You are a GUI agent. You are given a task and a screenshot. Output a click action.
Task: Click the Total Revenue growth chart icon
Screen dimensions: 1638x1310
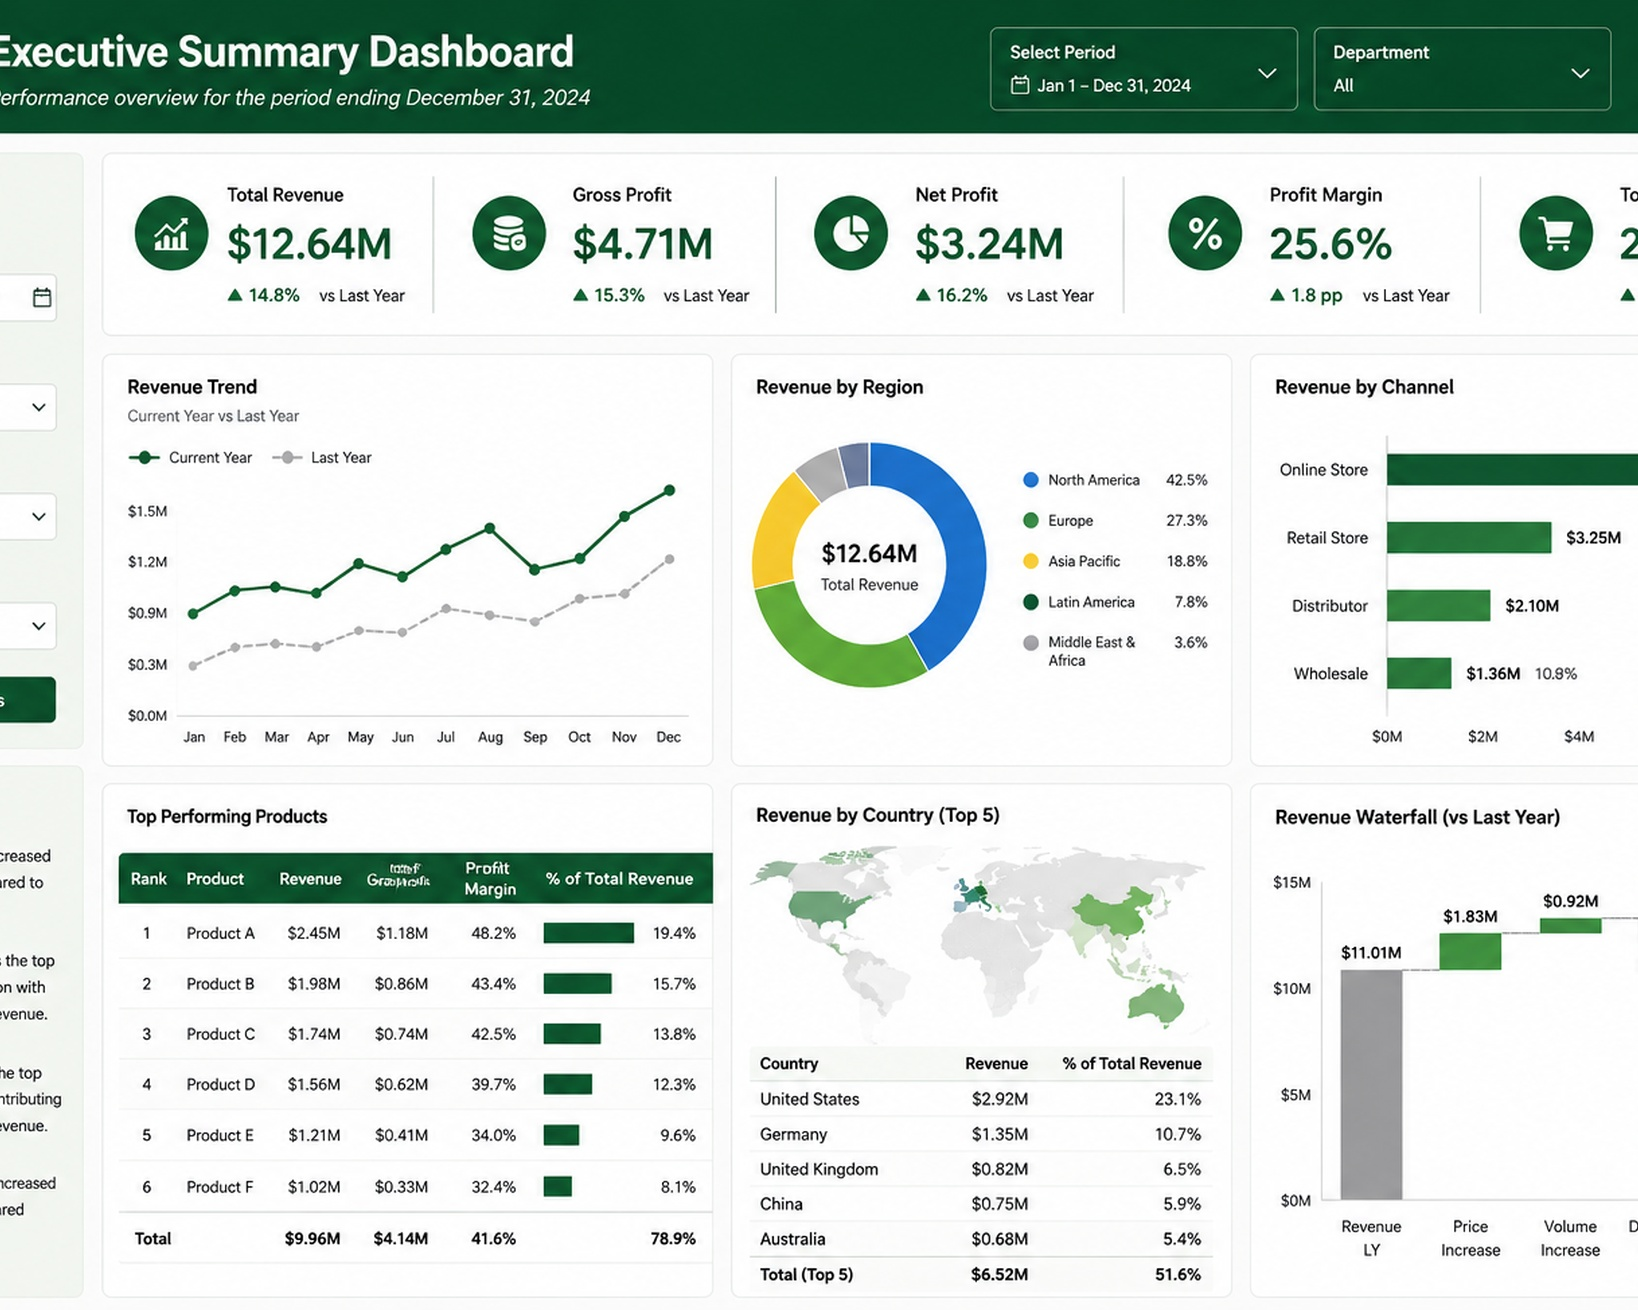click(171, 234)
